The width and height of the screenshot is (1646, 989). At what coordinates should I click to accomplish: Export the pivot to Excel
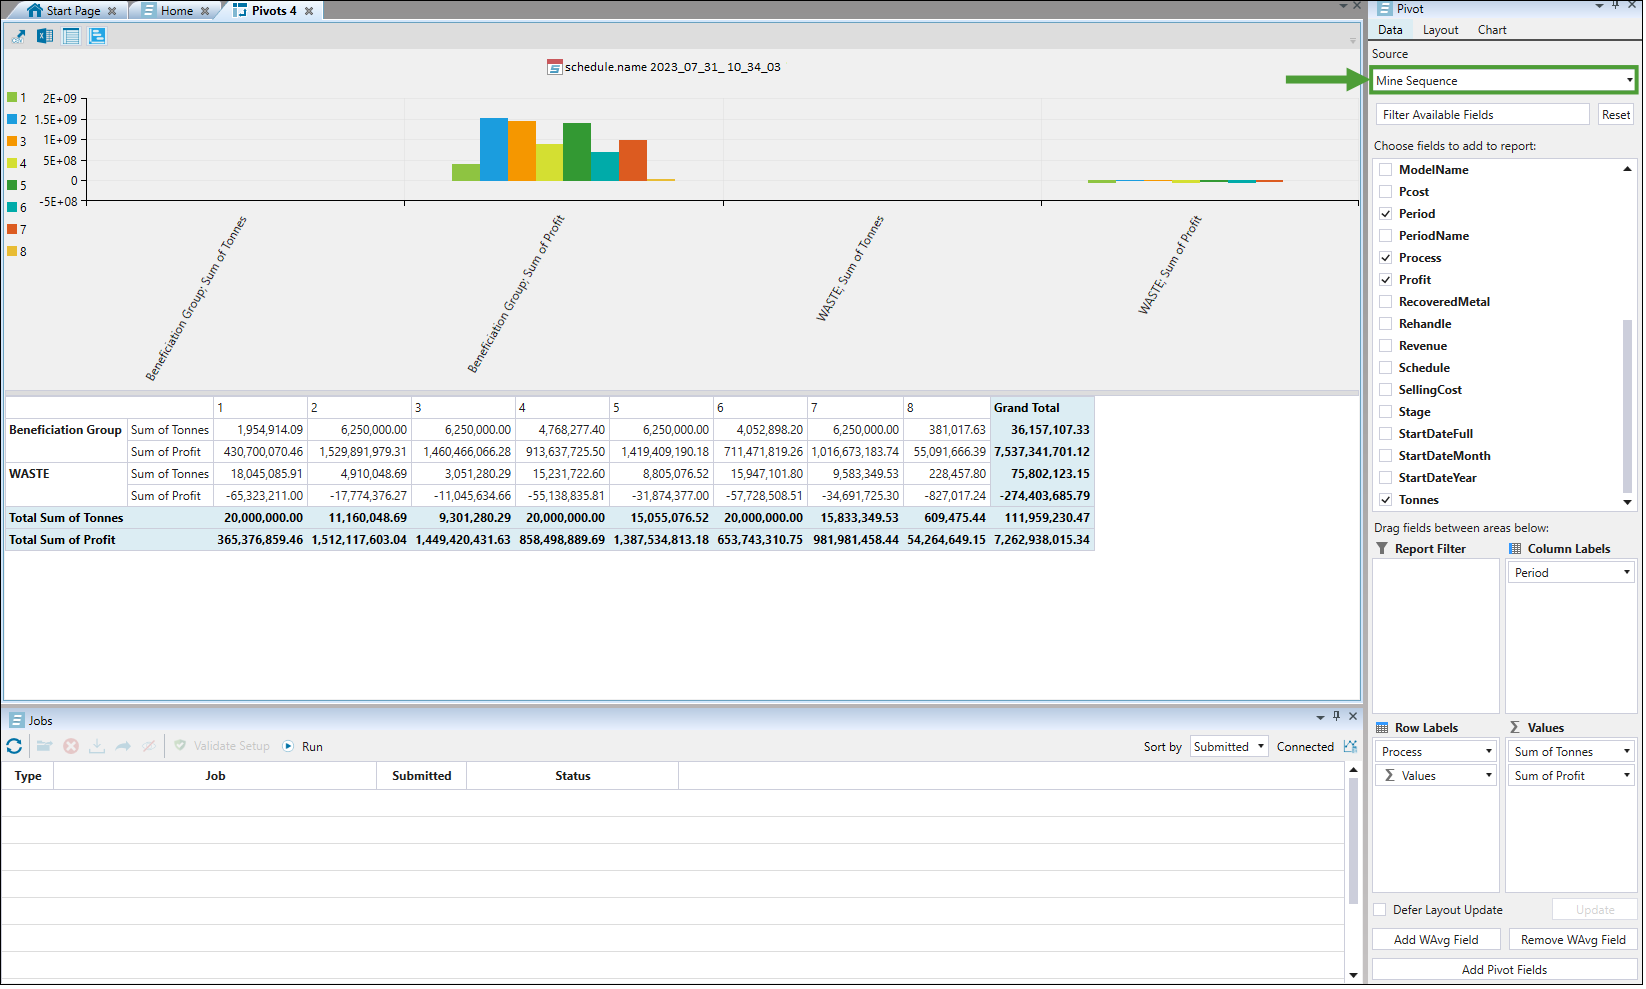click(45, 37)
